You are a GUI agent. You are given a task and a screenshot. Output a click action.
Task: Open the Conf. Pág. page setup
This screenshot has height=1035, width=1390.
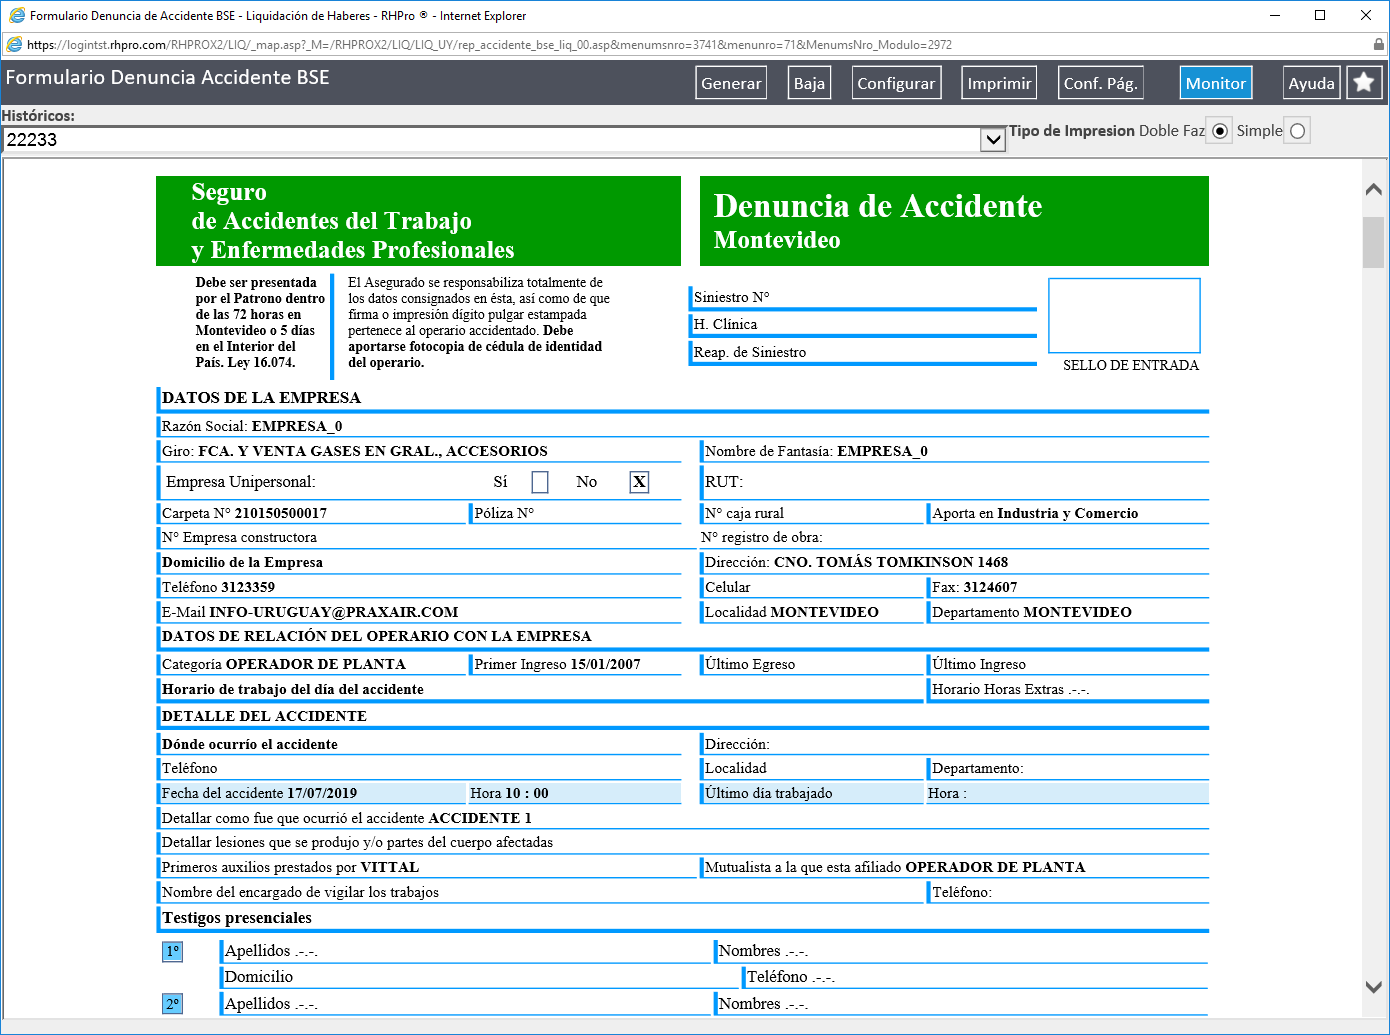point(1100,83)
